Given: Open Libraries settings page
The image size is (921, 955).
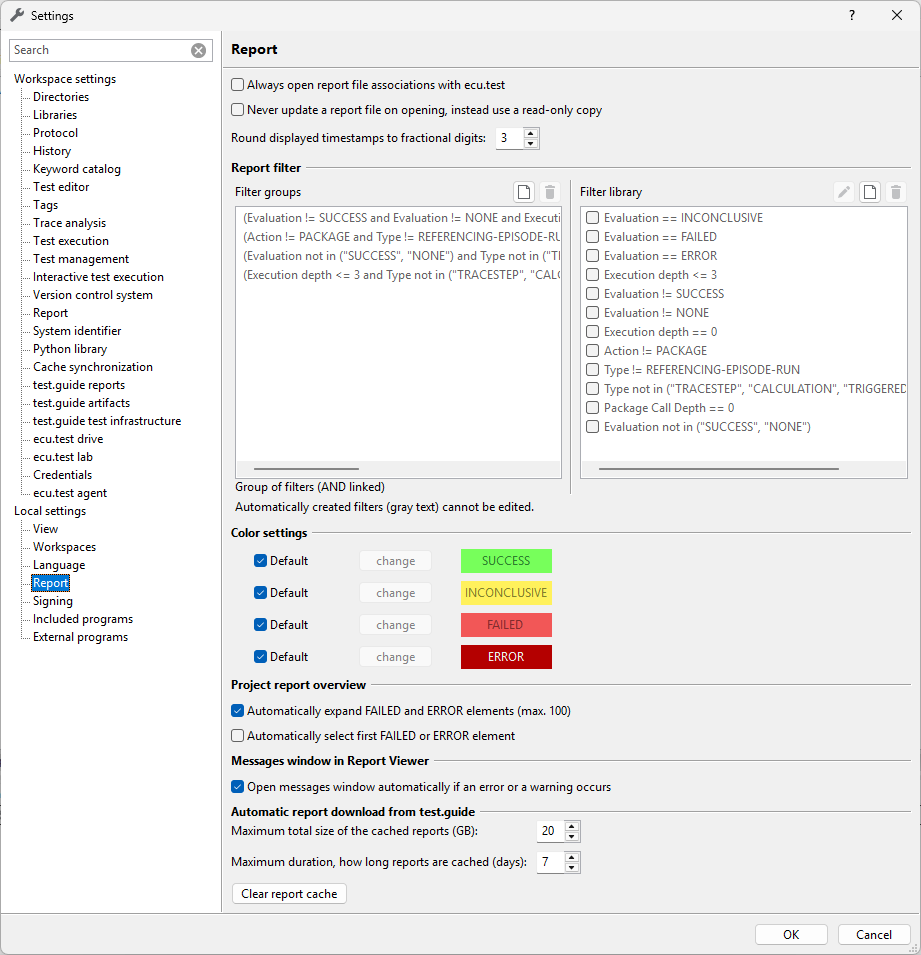Looking at the screenshot, I should (x=55, y=115).
